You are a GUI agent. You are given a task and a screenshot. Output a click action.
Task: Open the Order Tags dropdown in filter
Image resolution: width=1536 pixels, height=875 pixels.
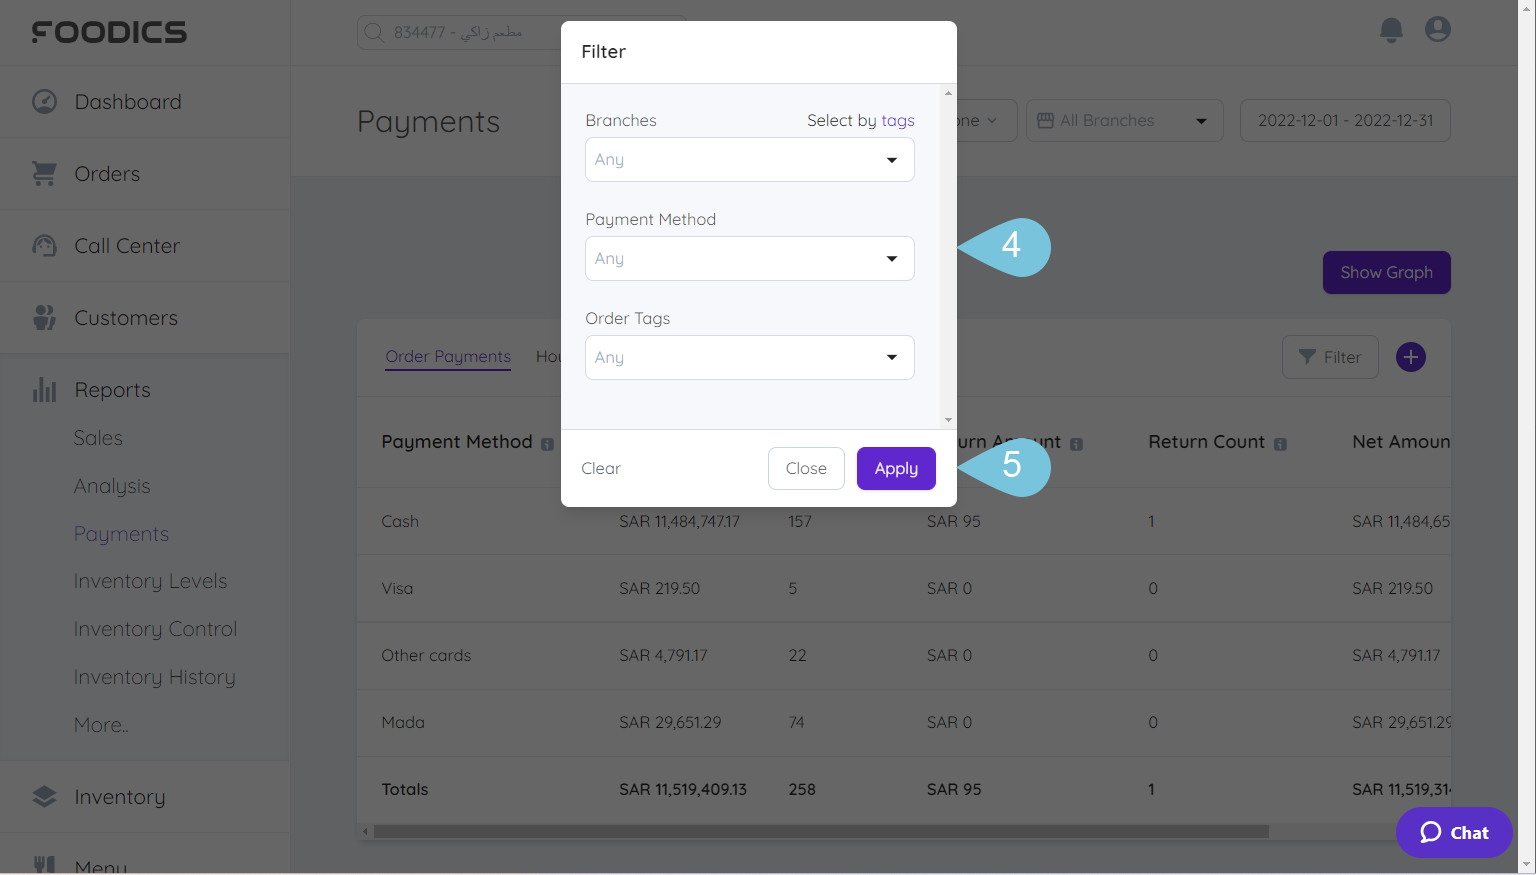[x=750, y=358]
